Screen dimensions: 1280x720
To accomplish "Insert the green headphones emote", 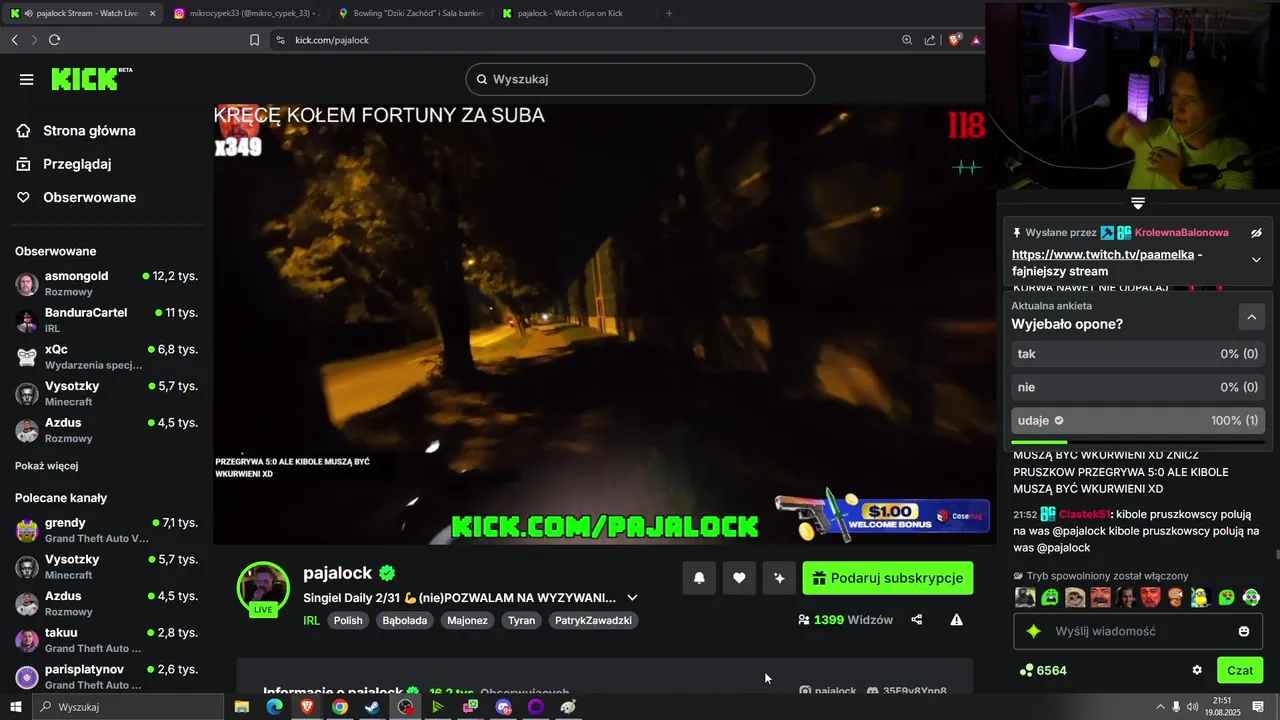I will pyautogui.click(x=1251, y=597).
